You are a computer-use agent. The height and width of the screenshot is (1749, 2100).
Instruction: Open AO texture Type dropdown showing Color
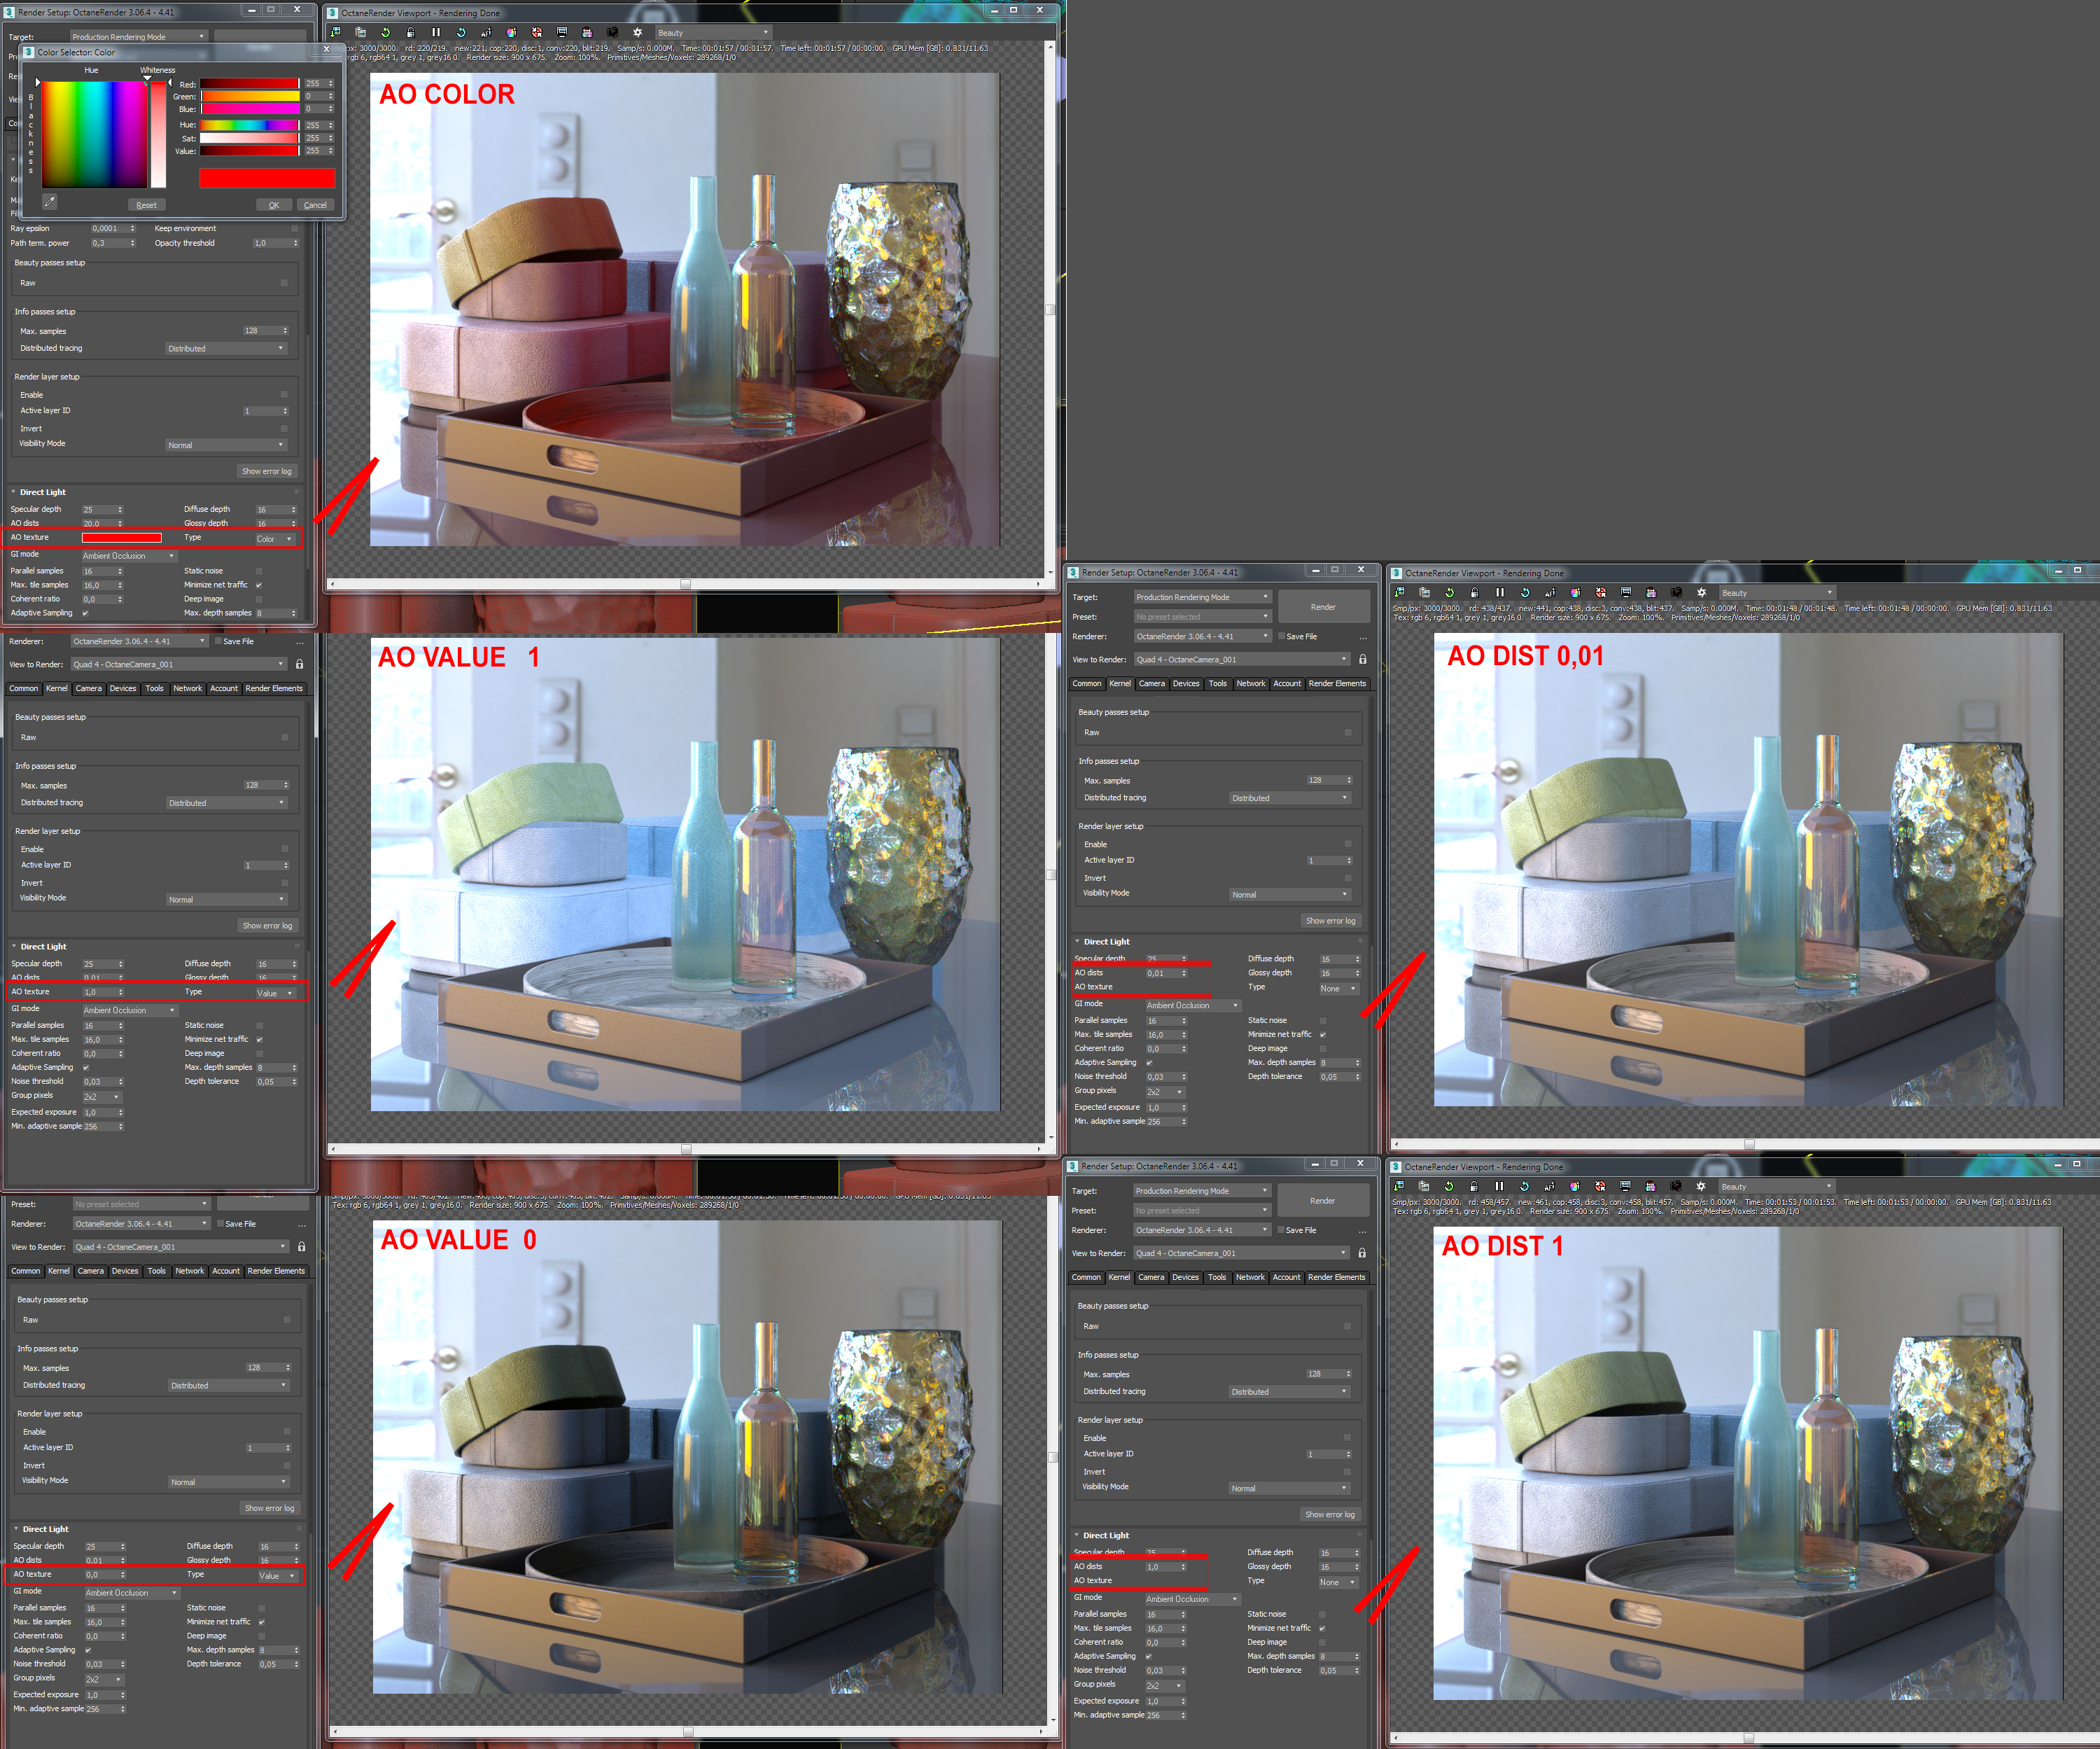click(x=274, y=539)
